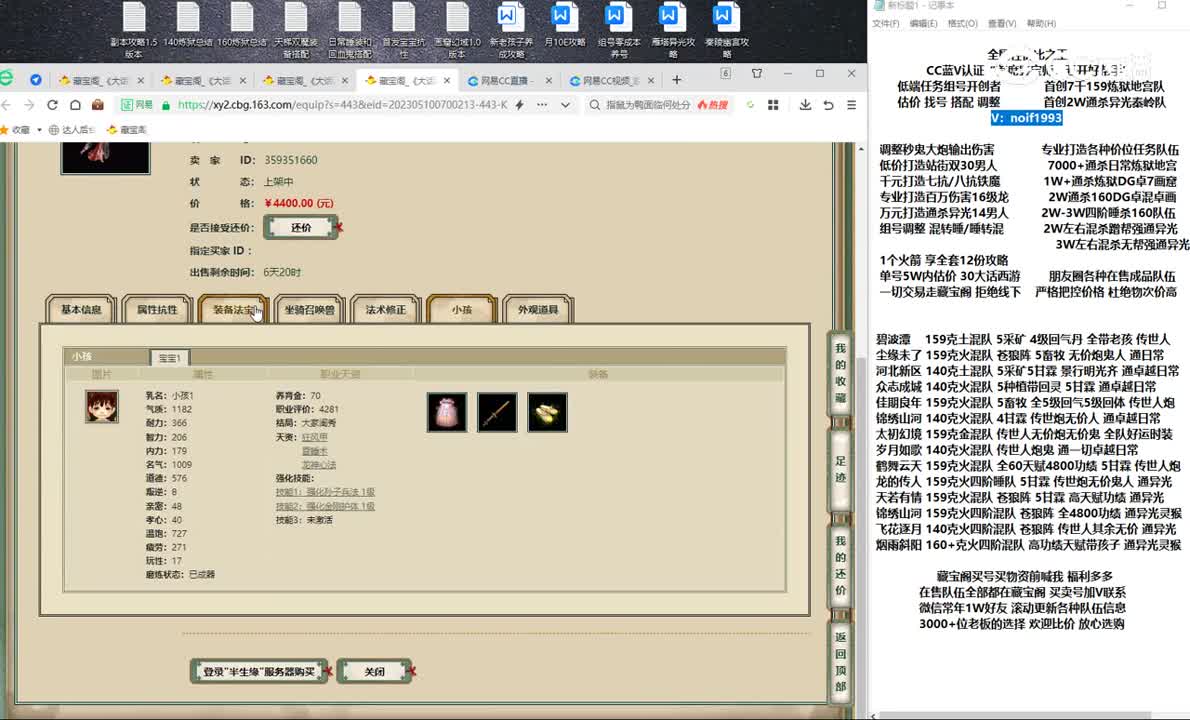Click the 关闭 button at page bottom
This screenshot has height=720, width=1190.
pos(374,671)
